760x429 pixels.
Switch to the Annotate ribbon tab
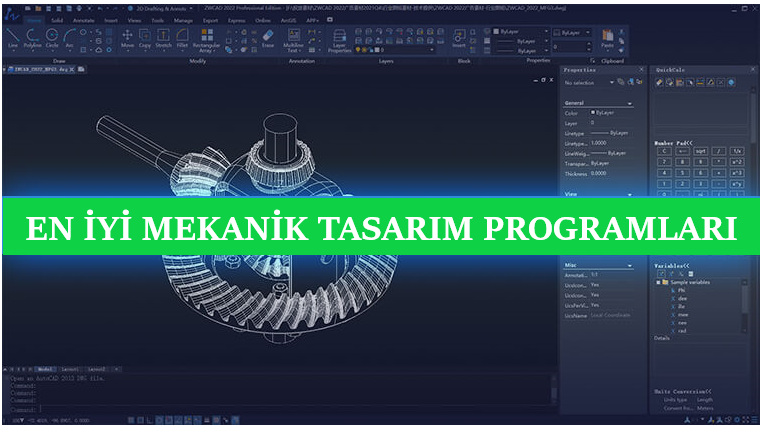pyautogui.click(x=84, y=19)
